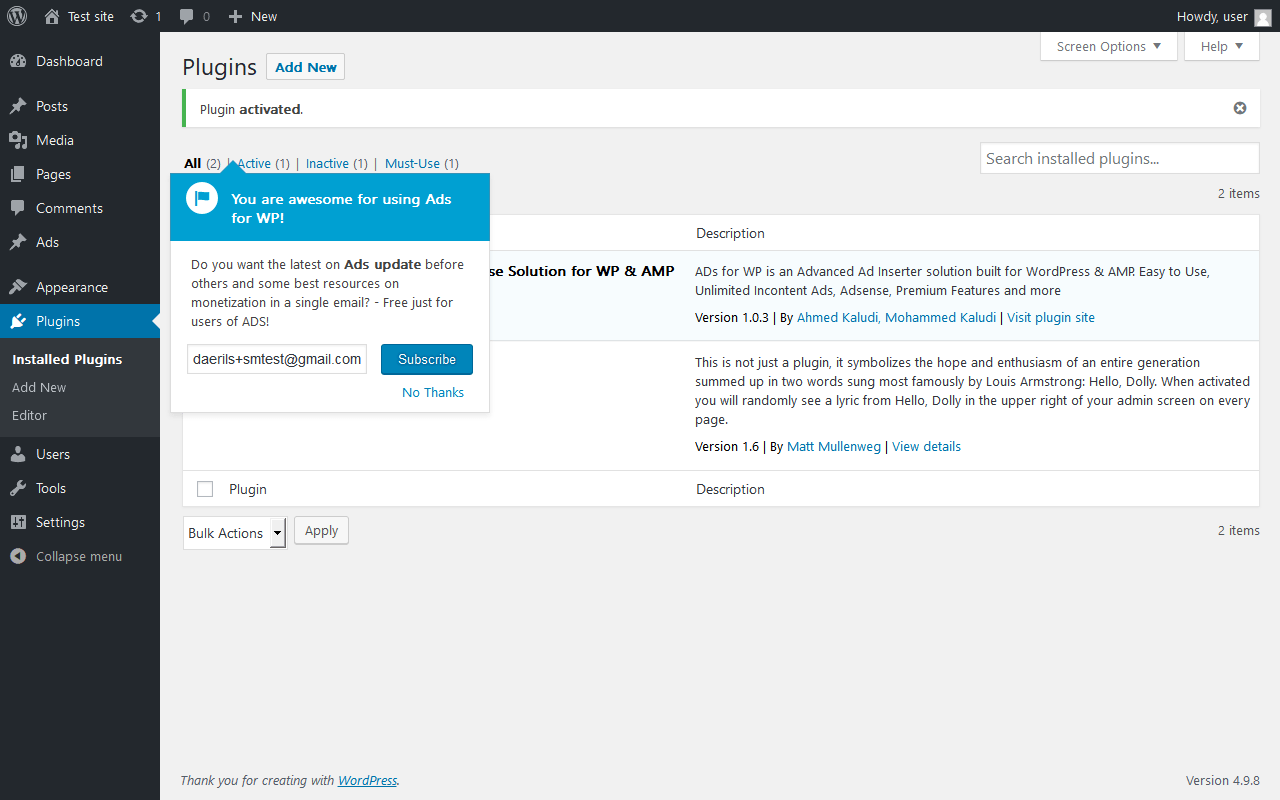Toggle the select-all checkbox in table footer
1280x800 pixels.
[x=205, y=489]
